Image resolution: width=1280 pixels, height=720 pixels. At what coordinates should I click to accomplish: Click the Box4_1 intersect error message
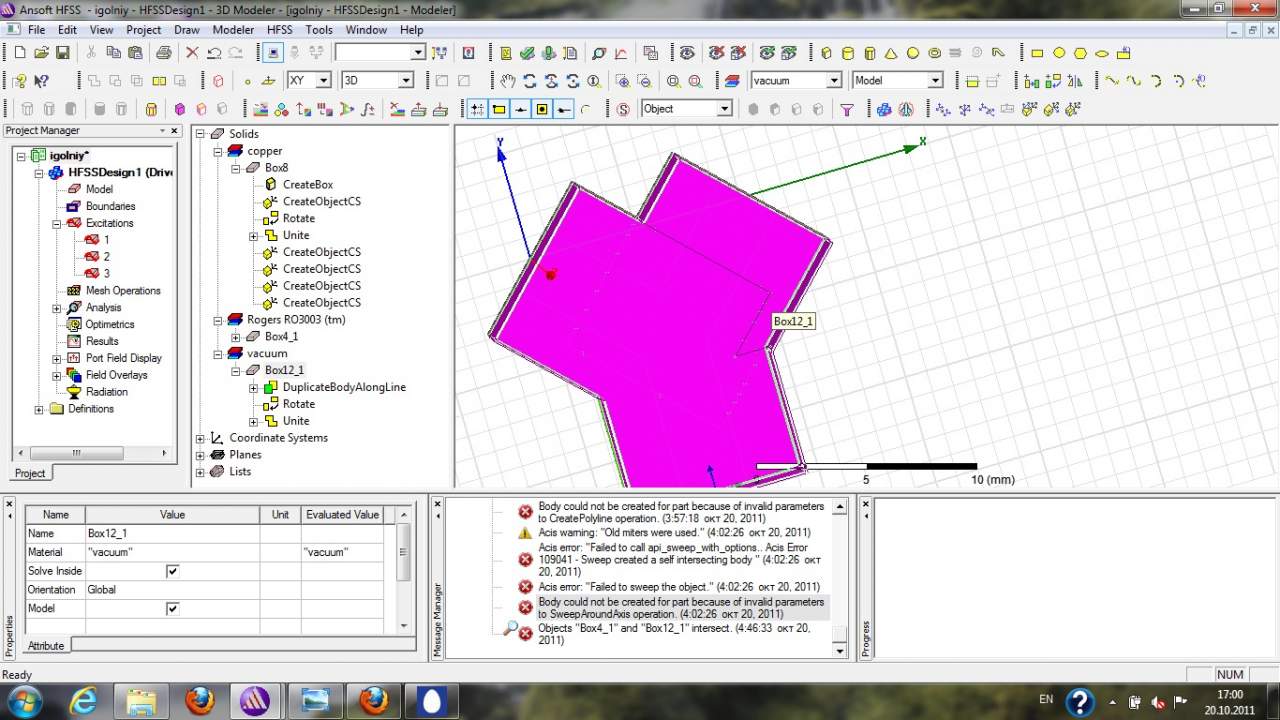674,634
